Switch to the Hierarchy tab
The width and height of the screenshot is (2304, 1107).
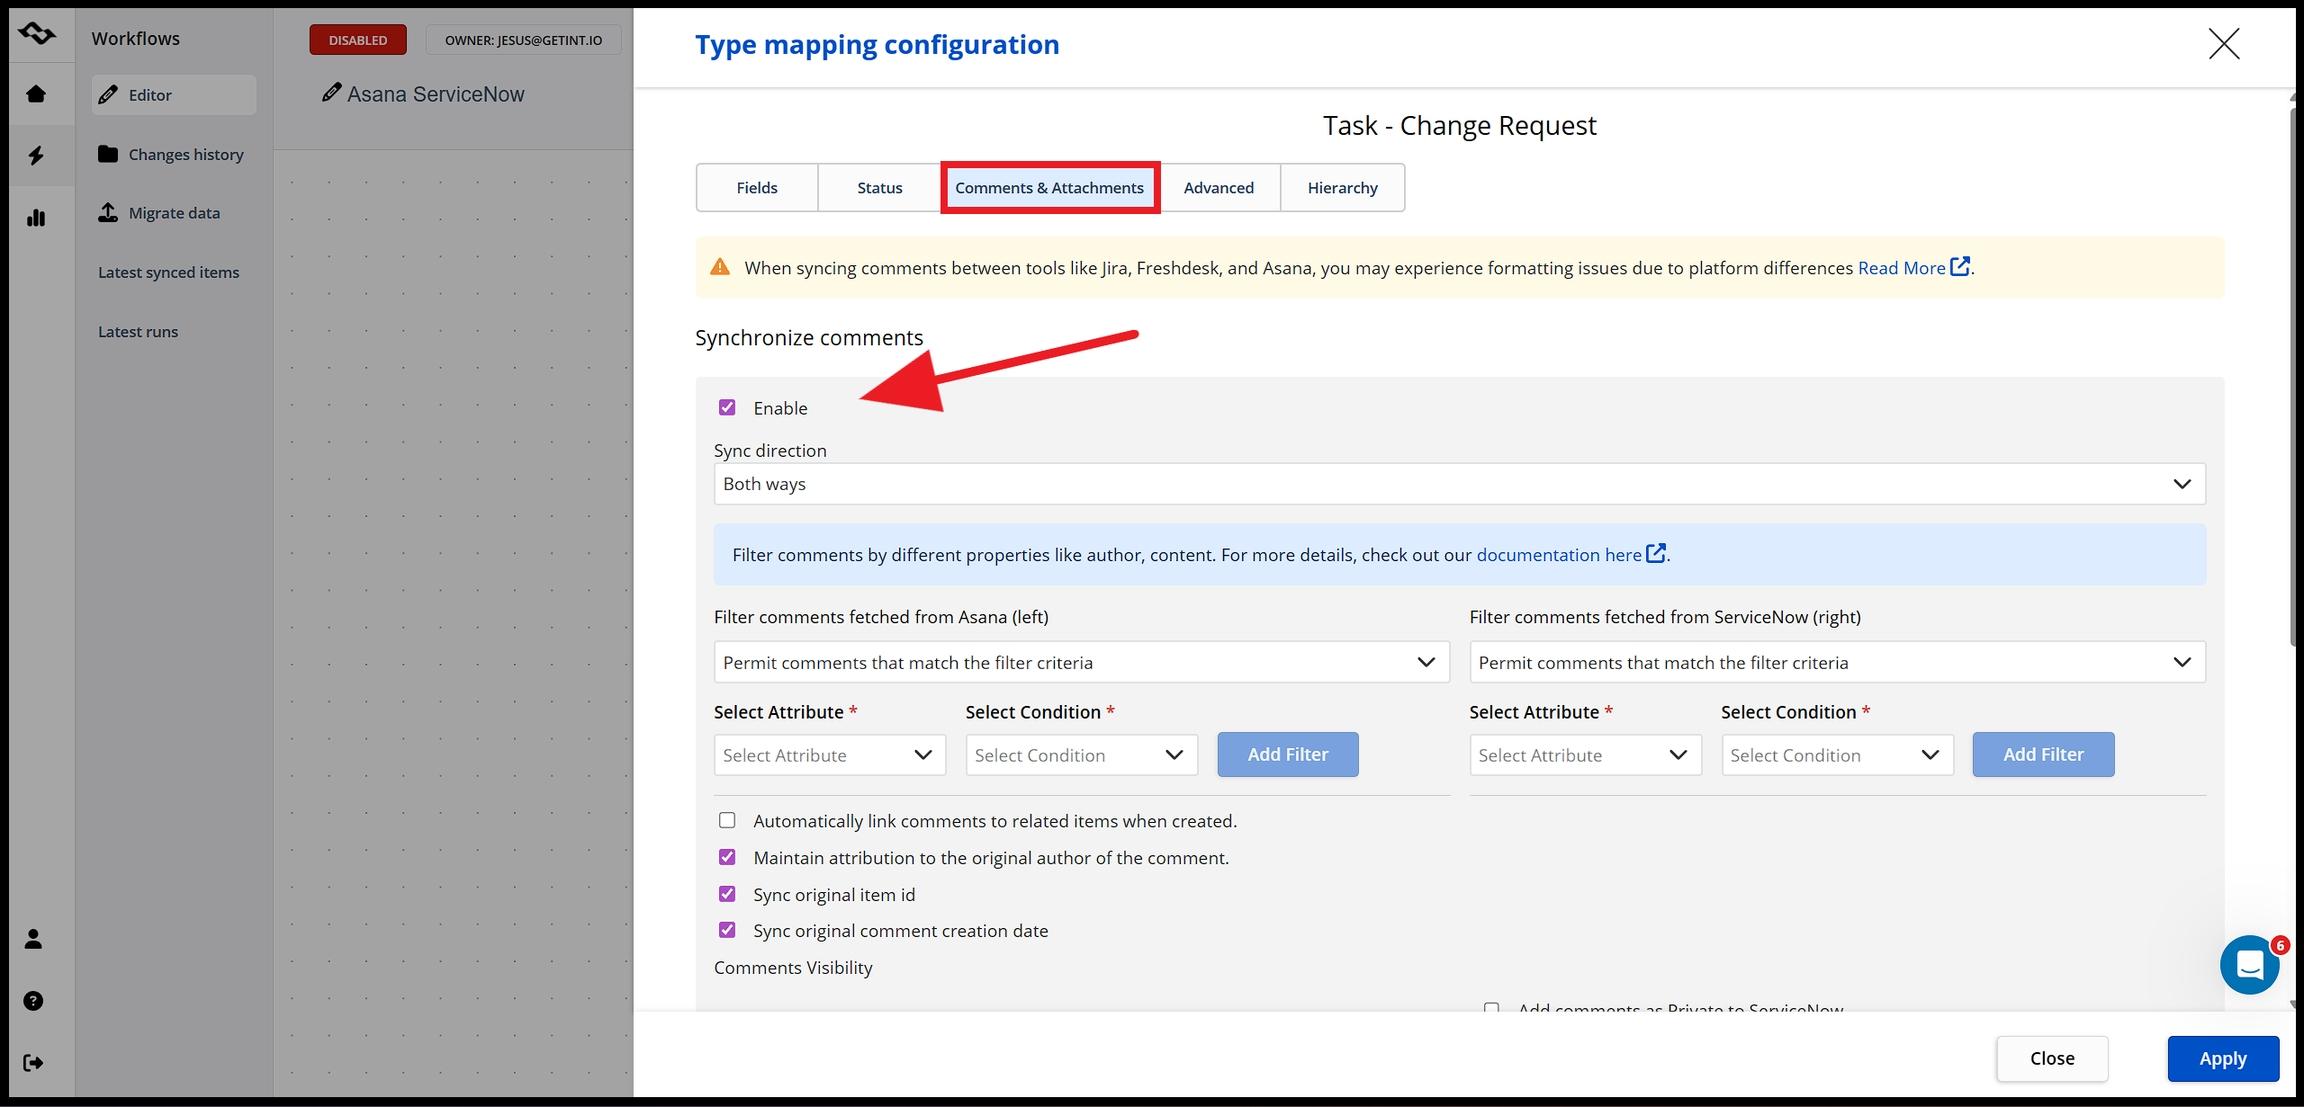[x=1343, y=188]
